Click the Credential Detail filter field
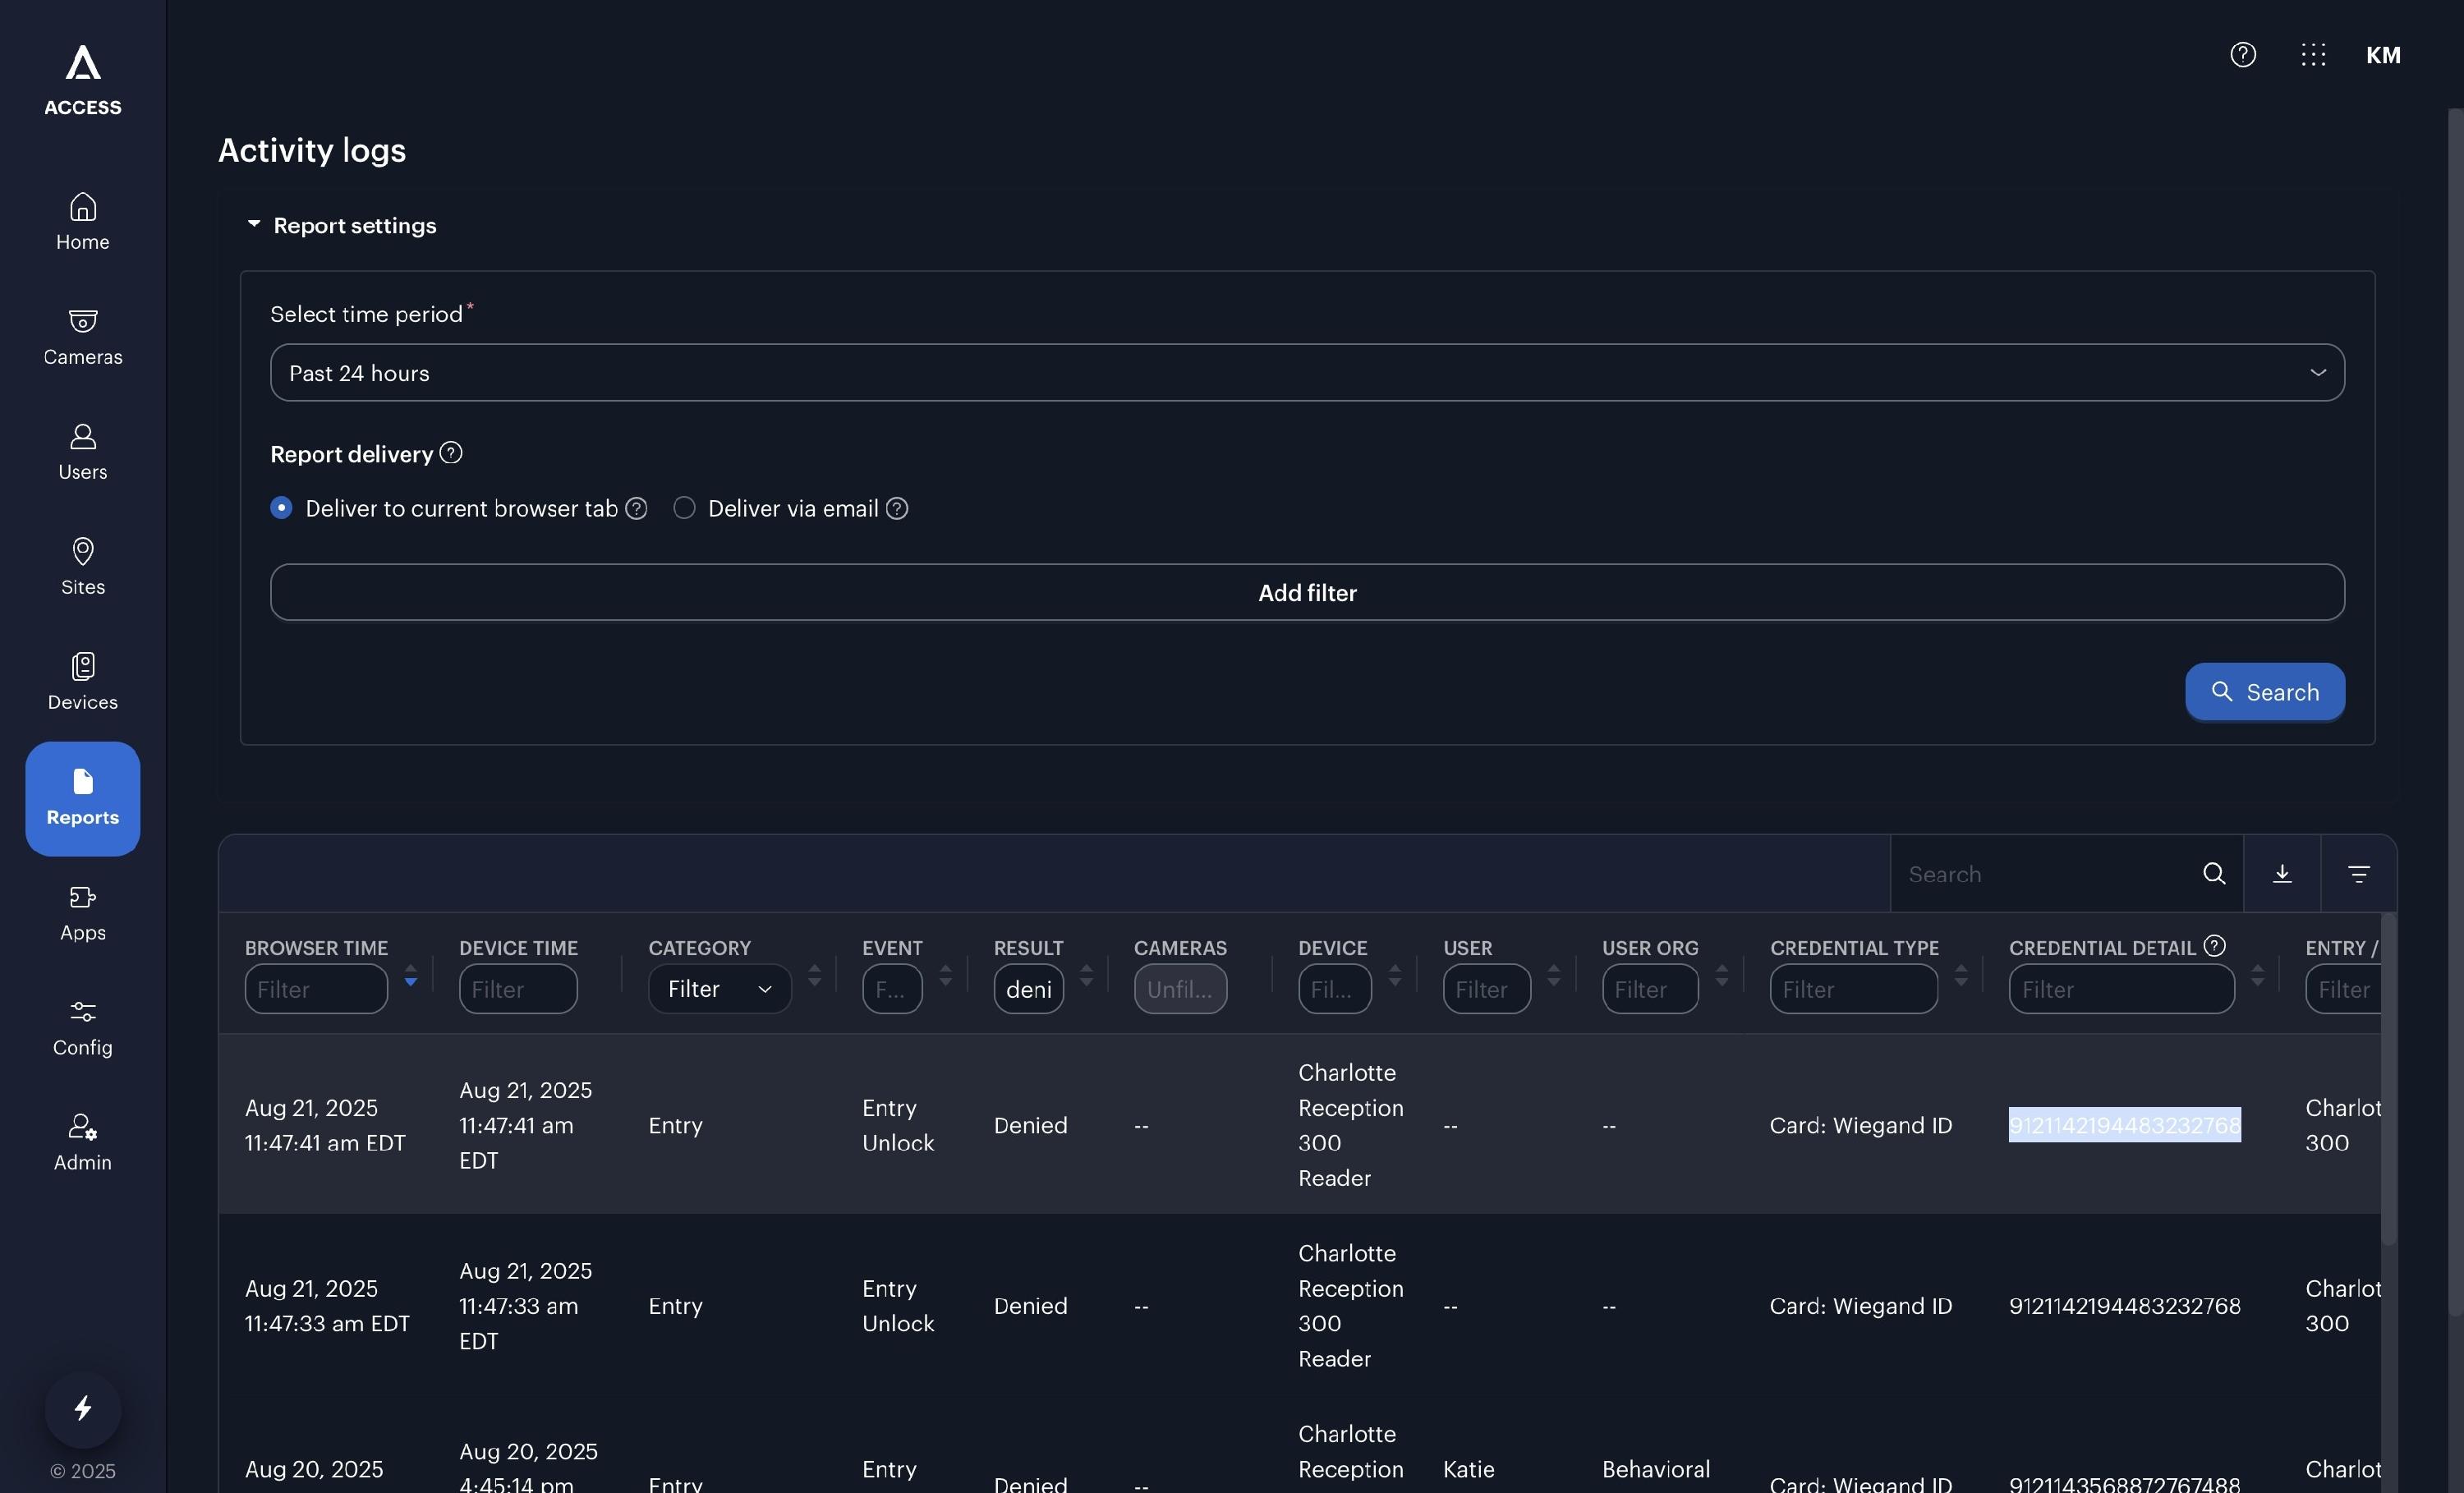Image resolution: width=2464 pixels, height=1493 pixels. click(x=2122, y=989)
